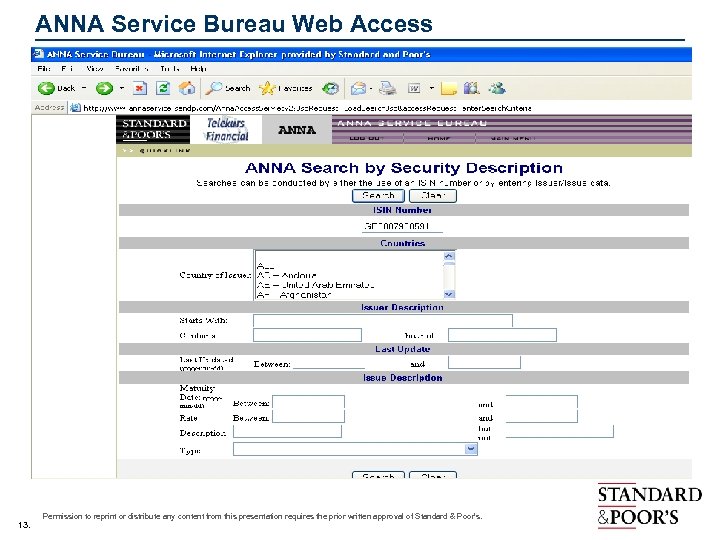Click the red Stop loading icon
This screenshot has width=720, height=540.
[x=140, y=88]
